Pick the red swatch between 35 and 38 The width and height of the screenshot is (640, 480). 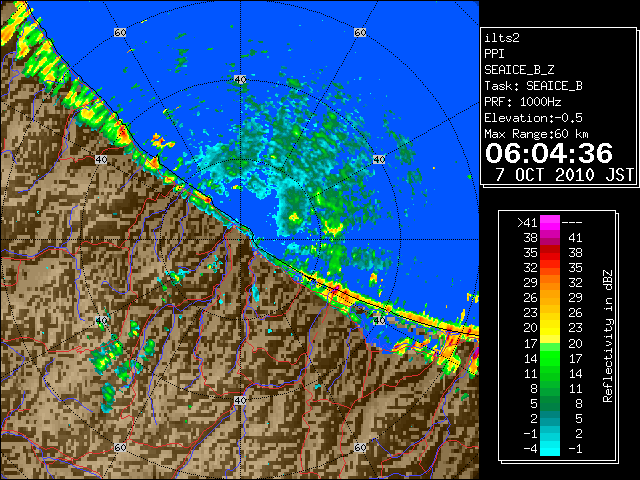[550, 253]
